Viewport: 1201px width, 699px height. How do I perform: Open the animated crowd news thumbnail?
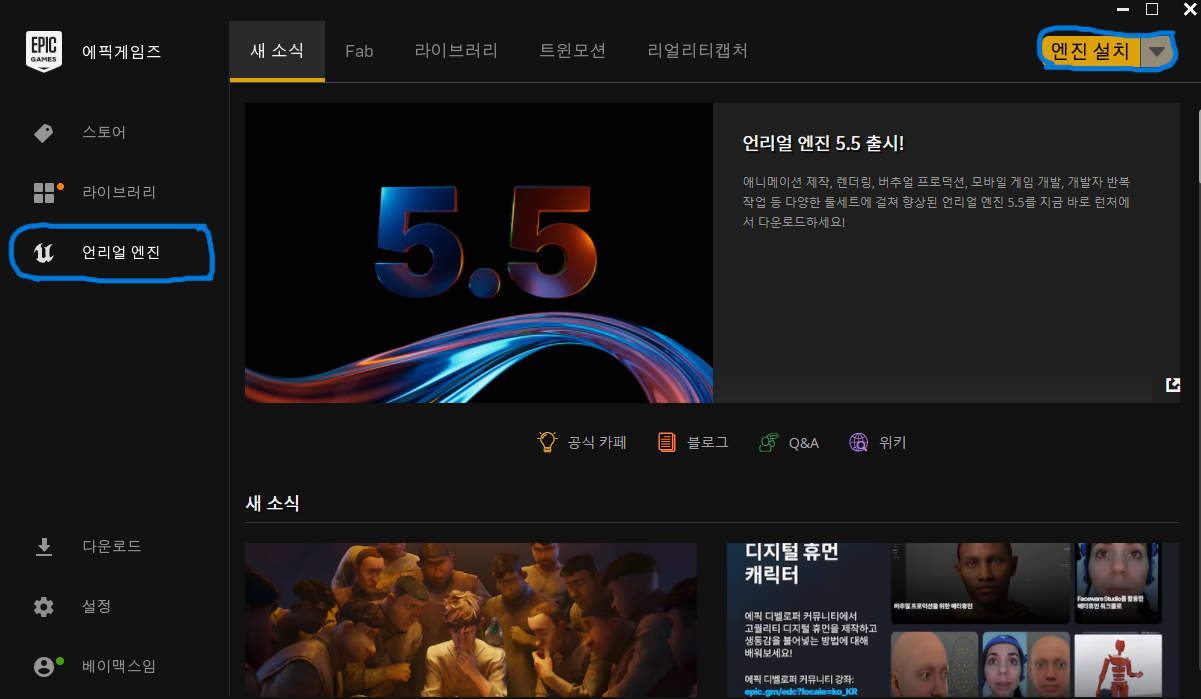471,621
